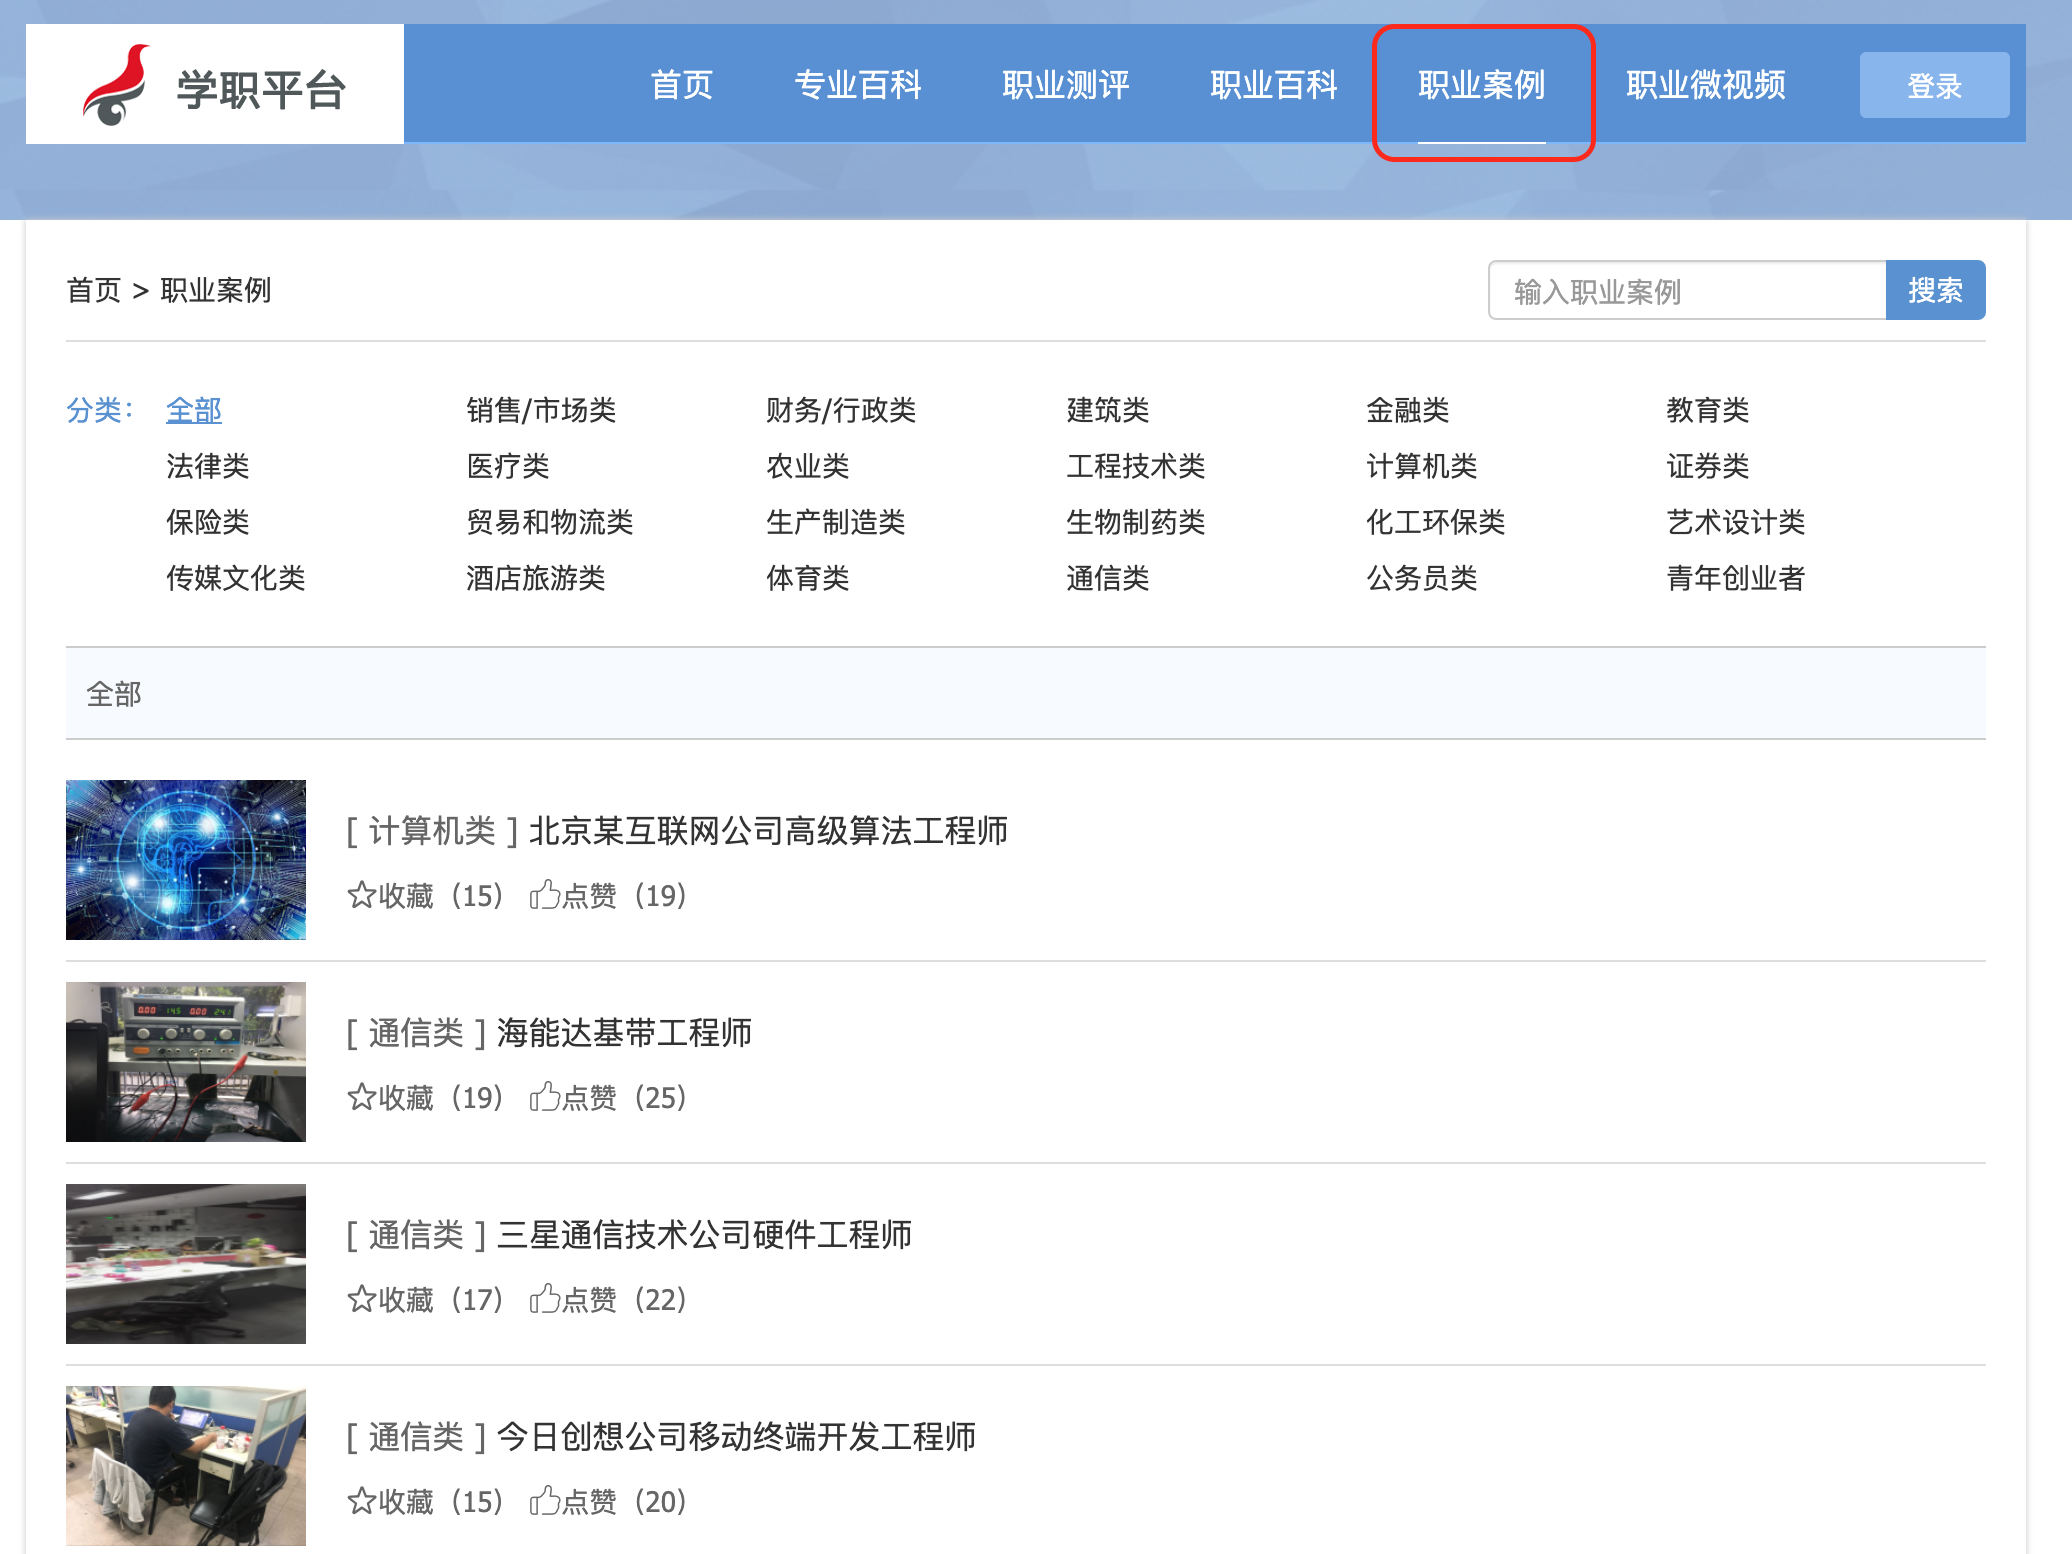Image resolution: width=2072 pixels, height=1554 pixels.
Task: Filter cases by 计算机类 category
Action: [1421, 466]
